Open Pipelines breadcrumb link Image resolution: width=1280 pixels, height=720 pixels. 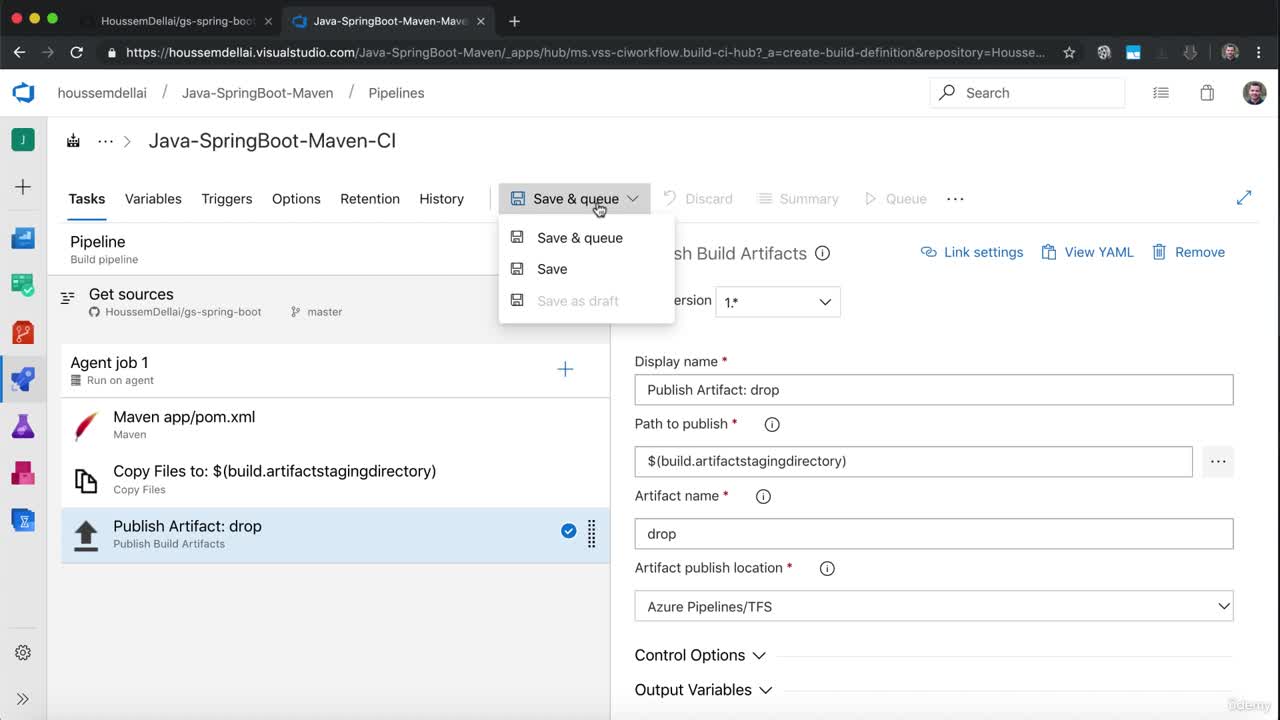click(396, 93)
